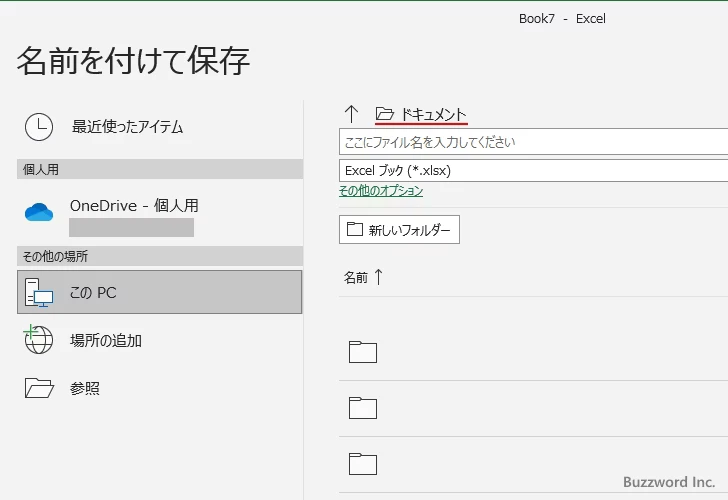Open the 参照 browse dialog
728x500 pixels.
[159, 388]
